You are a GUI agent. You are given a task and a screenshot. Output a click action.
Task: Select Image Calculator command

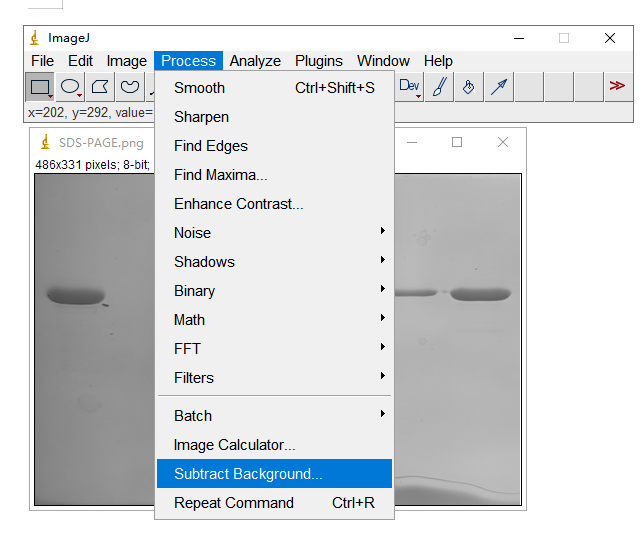point(234,445)
